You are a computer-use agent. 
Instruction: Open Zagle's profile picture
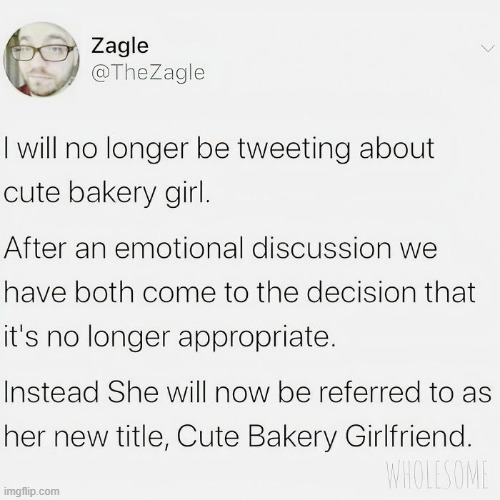pyautogui.click(x=41, y=60)
